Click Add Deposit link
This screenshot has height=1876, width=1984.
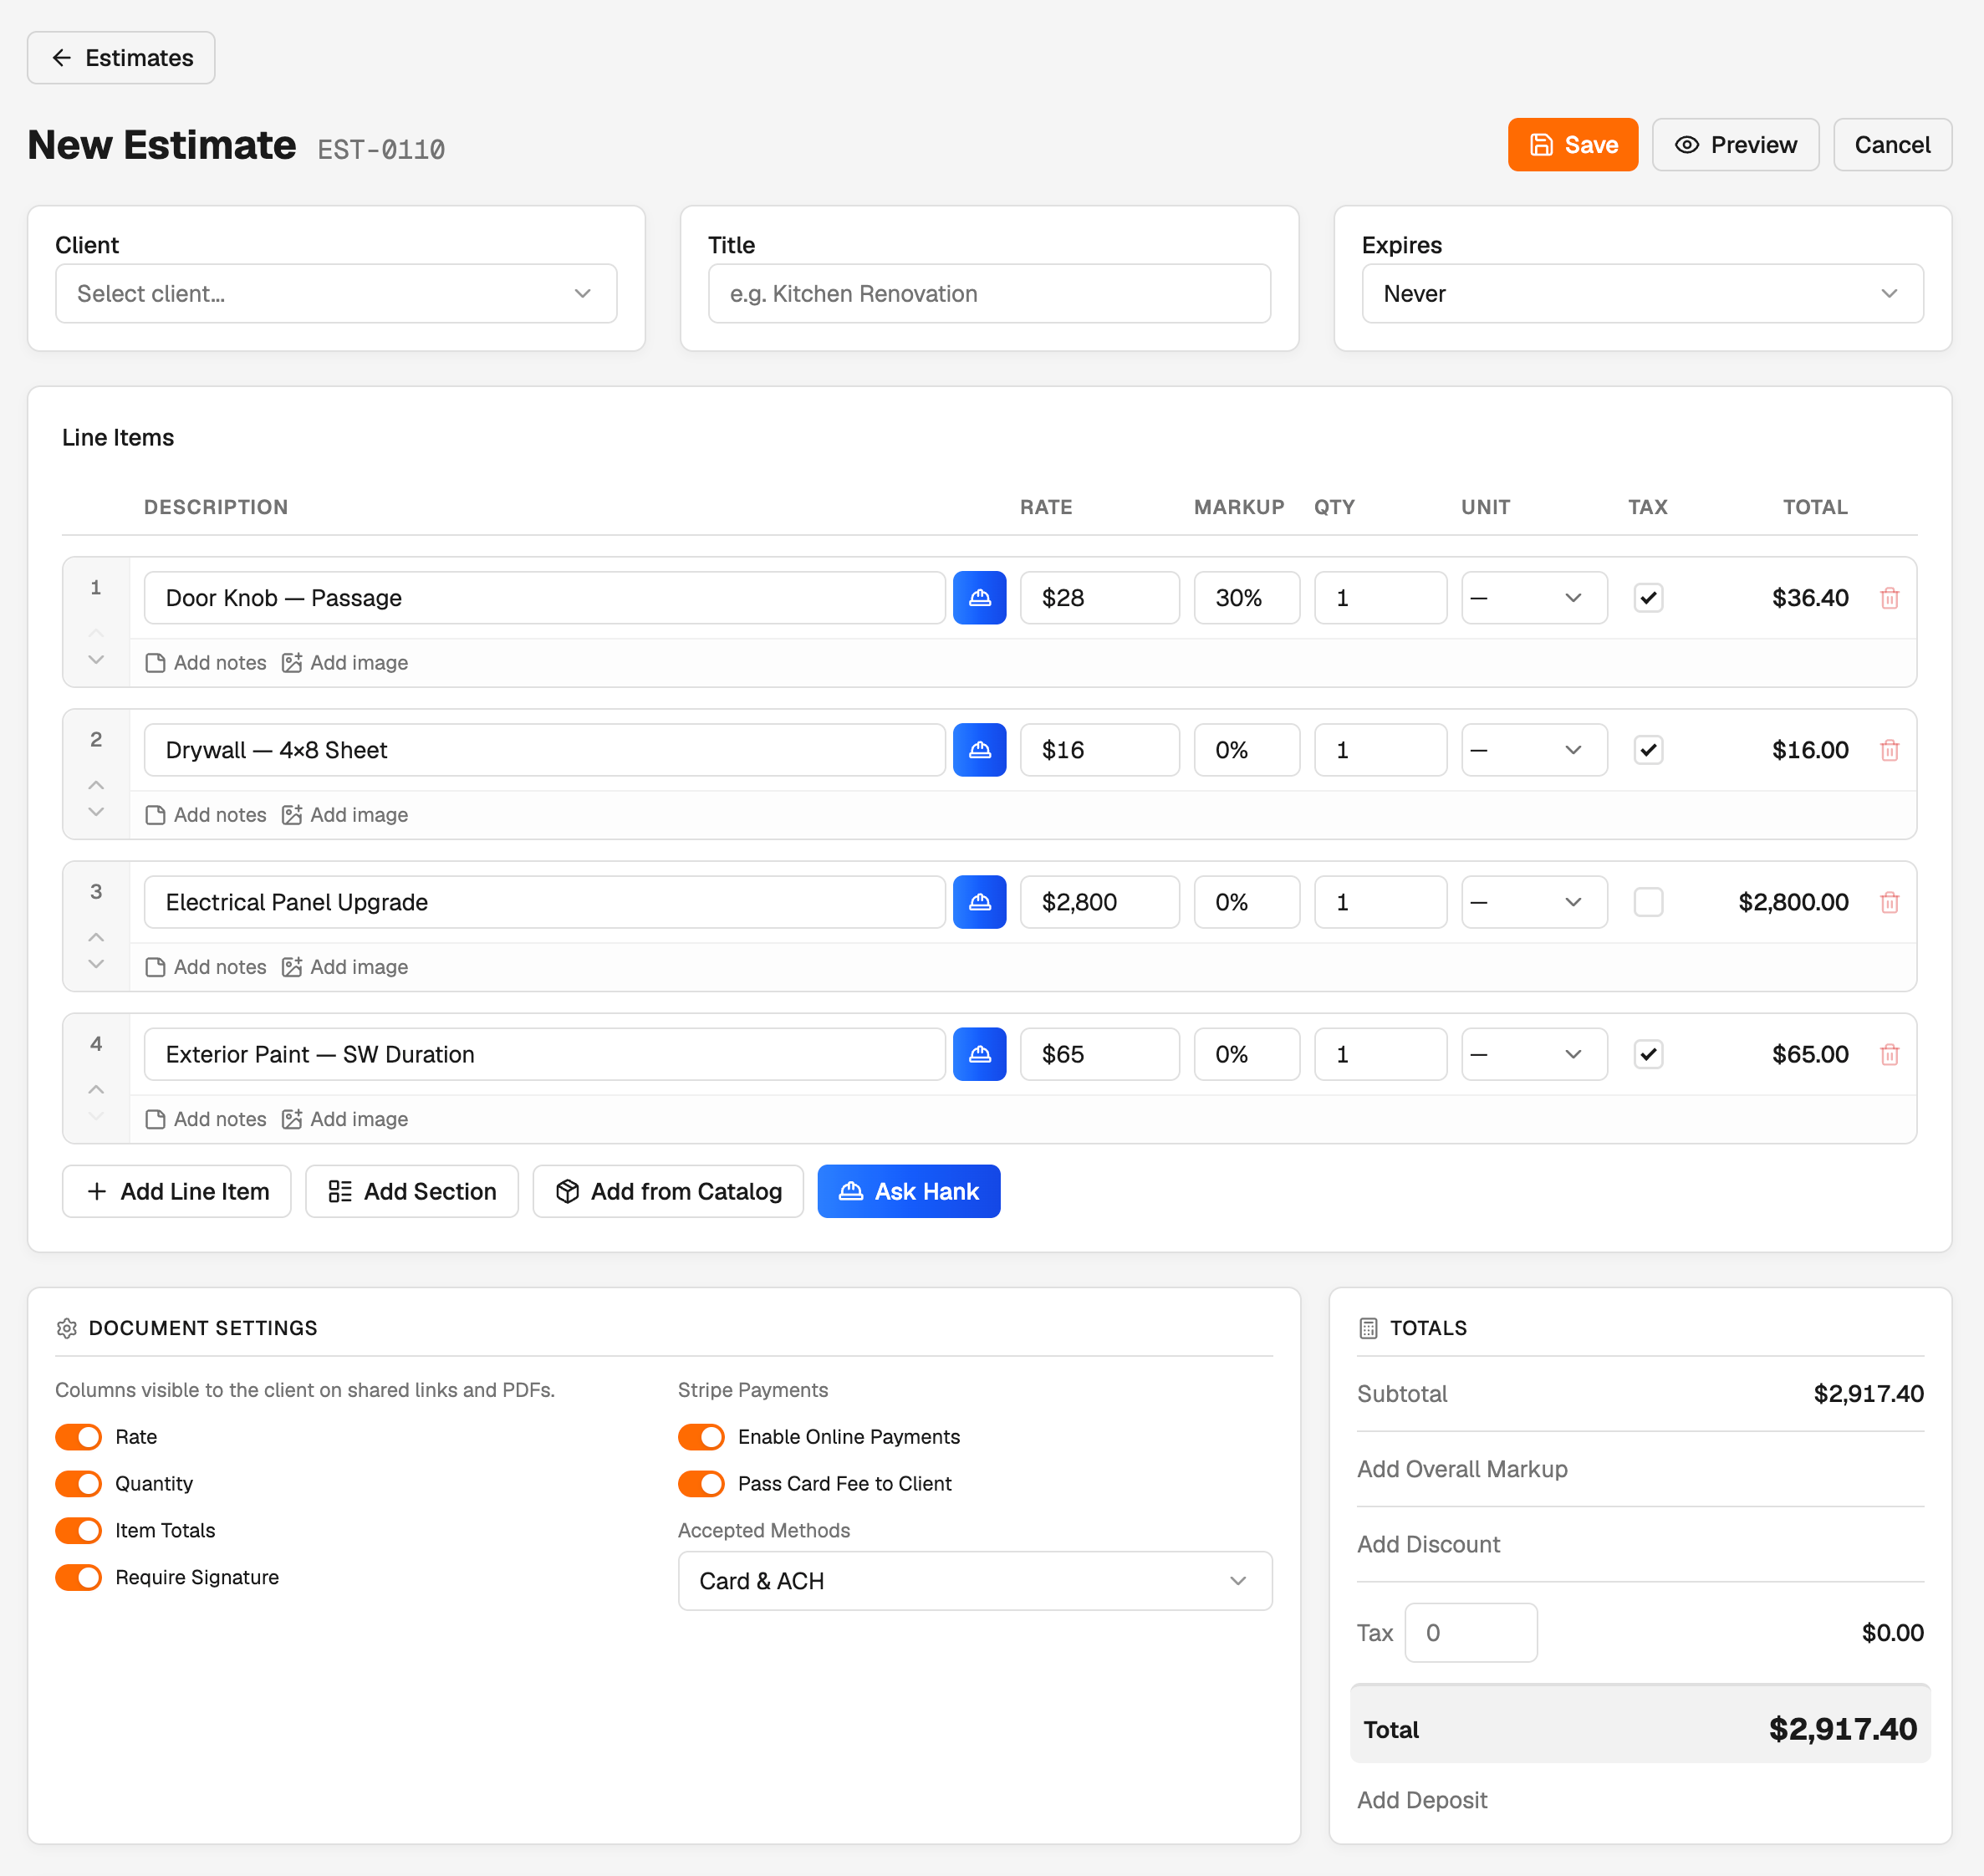point(1422,1800)
